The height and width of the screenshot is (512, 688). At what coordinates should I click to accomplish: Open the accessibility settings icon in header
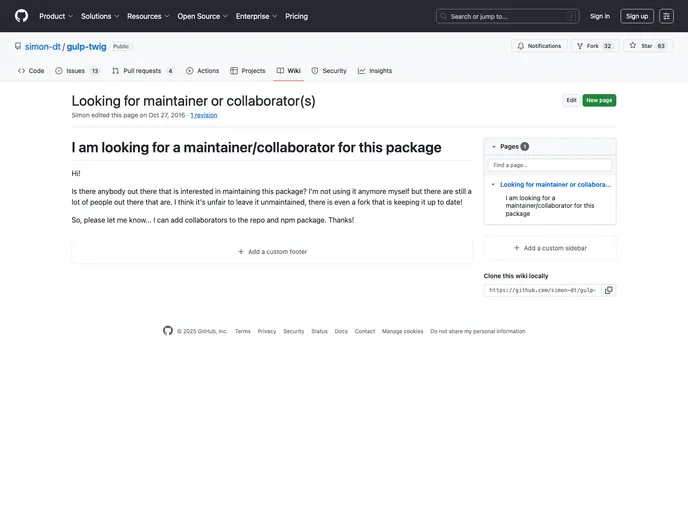coord(666,16)
